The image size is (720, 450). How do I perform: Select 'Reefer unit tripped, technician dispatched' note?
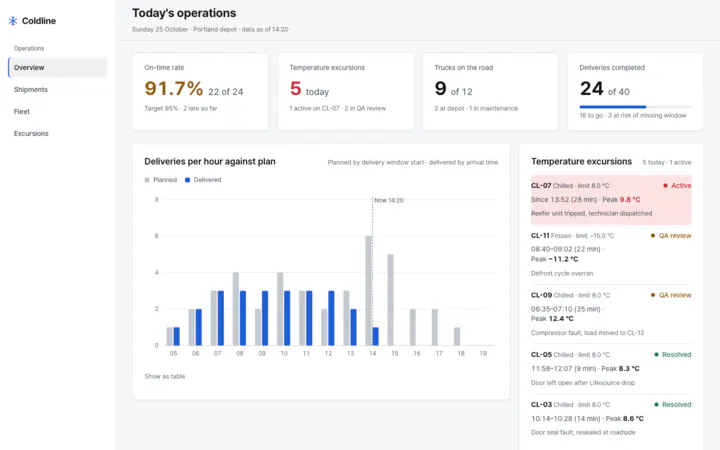tap(591, 214)
